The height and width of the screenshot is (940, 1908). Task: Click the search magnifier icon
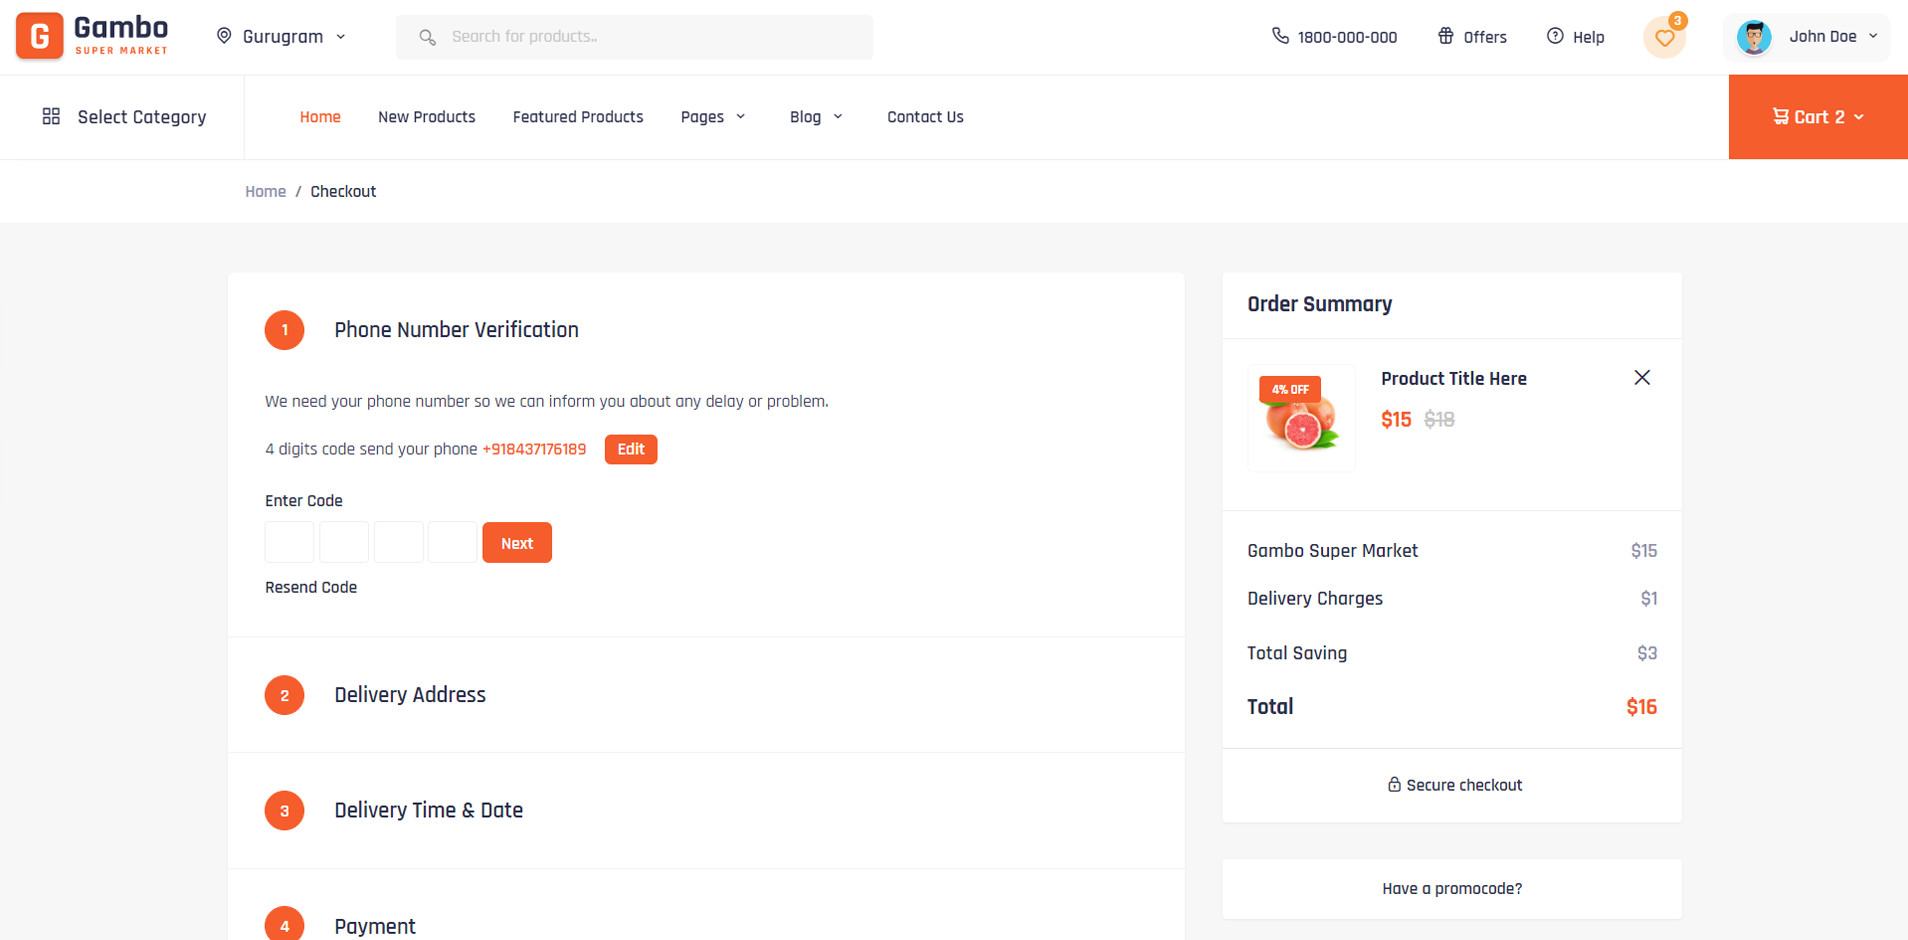click(x=428, y=37)
